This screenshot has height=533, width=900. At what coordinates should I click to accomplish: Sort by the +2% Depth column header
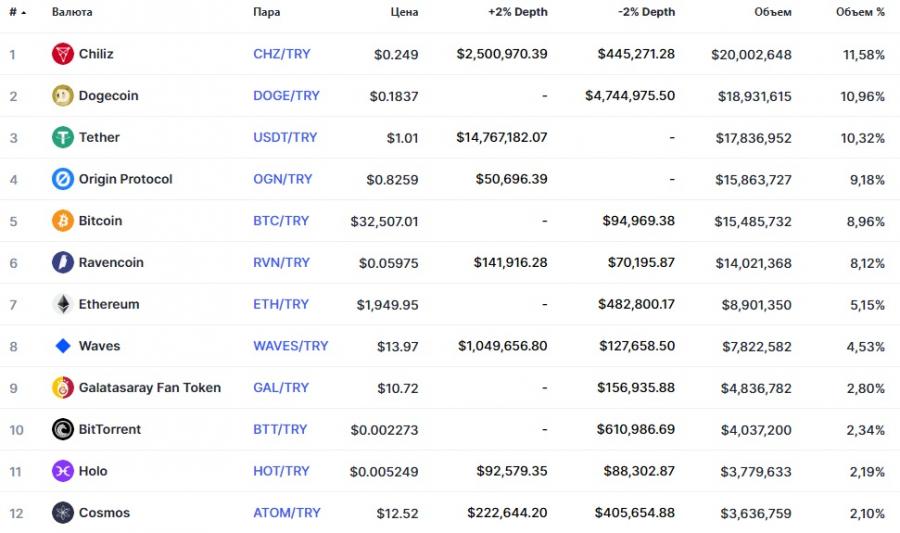coord(517,12)
